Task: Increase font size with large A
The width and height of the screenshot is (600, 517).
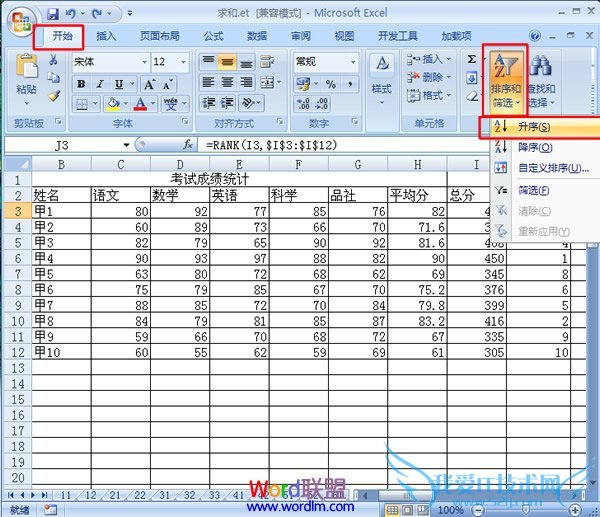Action: tap(149, 84)
